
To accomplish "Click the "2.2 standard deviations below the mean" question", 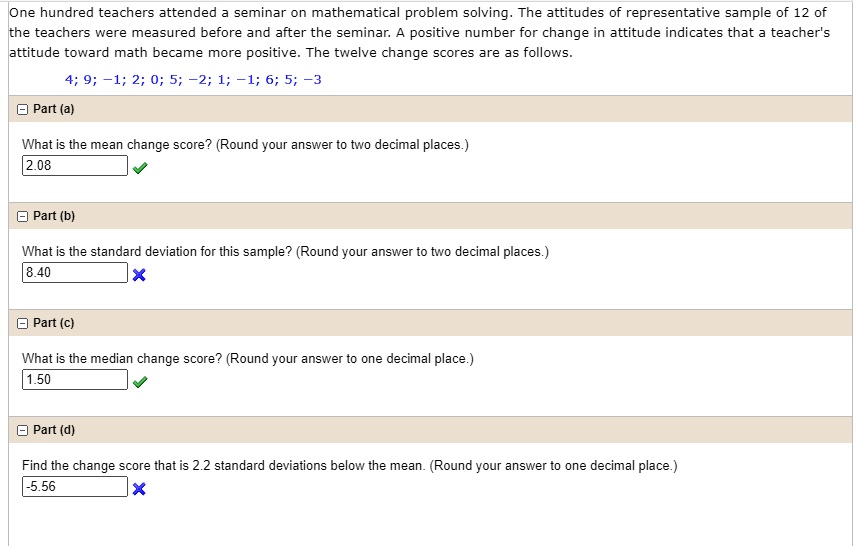I will coord(349,466).
